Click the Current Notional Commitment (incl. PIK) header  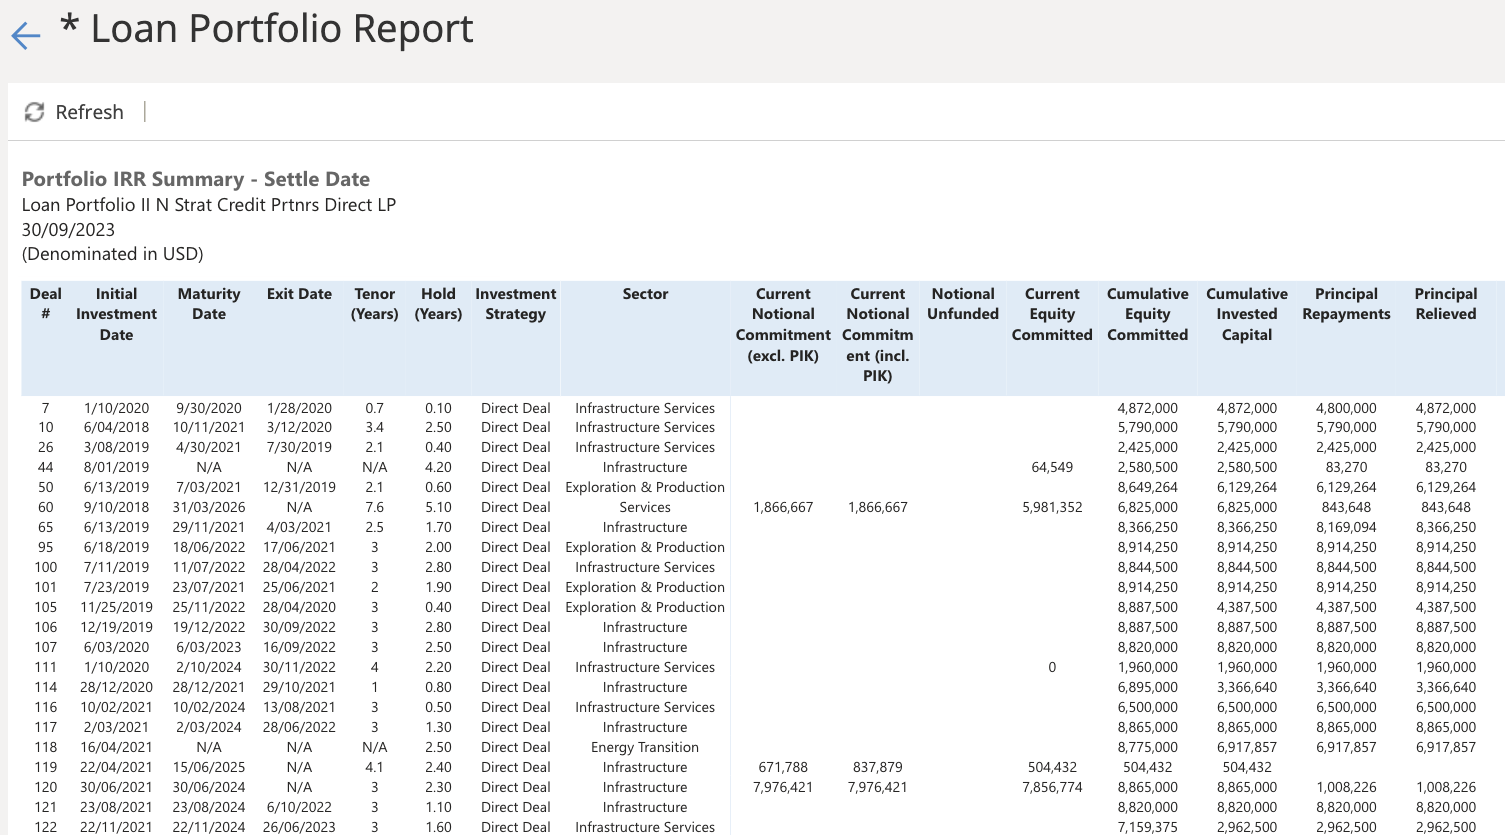click(878, 335)
